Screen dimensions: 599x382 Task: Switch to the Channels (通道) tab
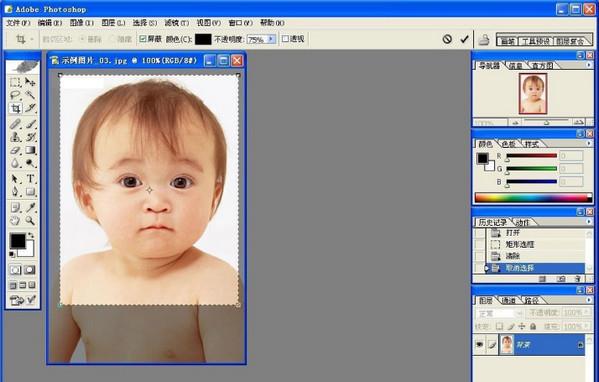pyautogui.click(x=509, y=301)
